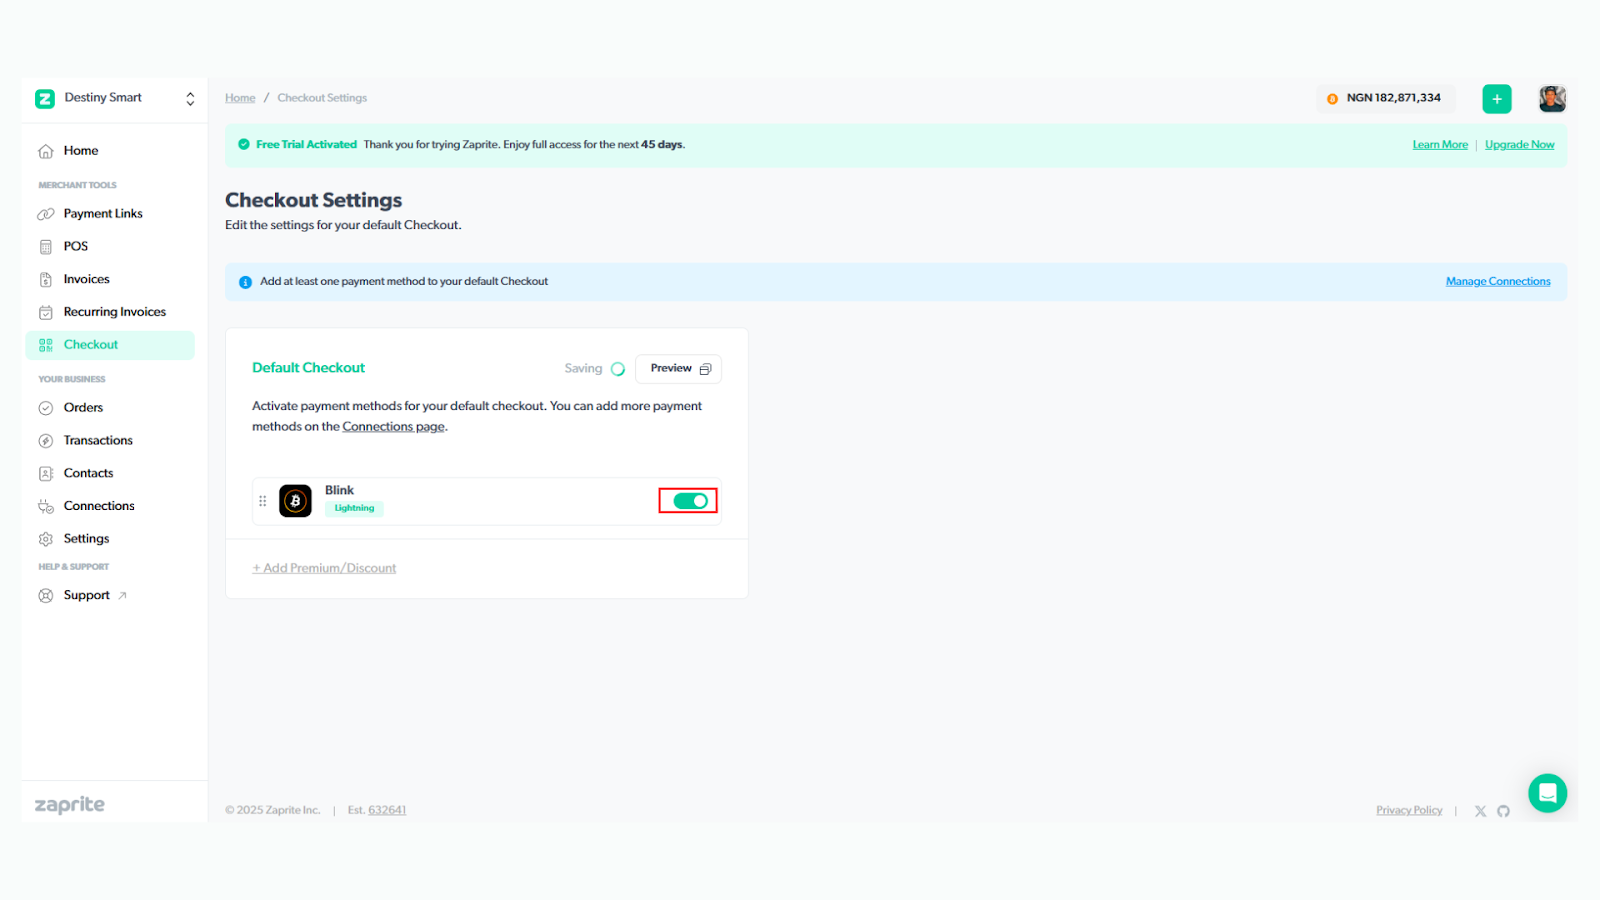The width and height of the screenshot is (1600, 900).
Task: Click Upgrade Now in the trial banner
Action: 1519,145
